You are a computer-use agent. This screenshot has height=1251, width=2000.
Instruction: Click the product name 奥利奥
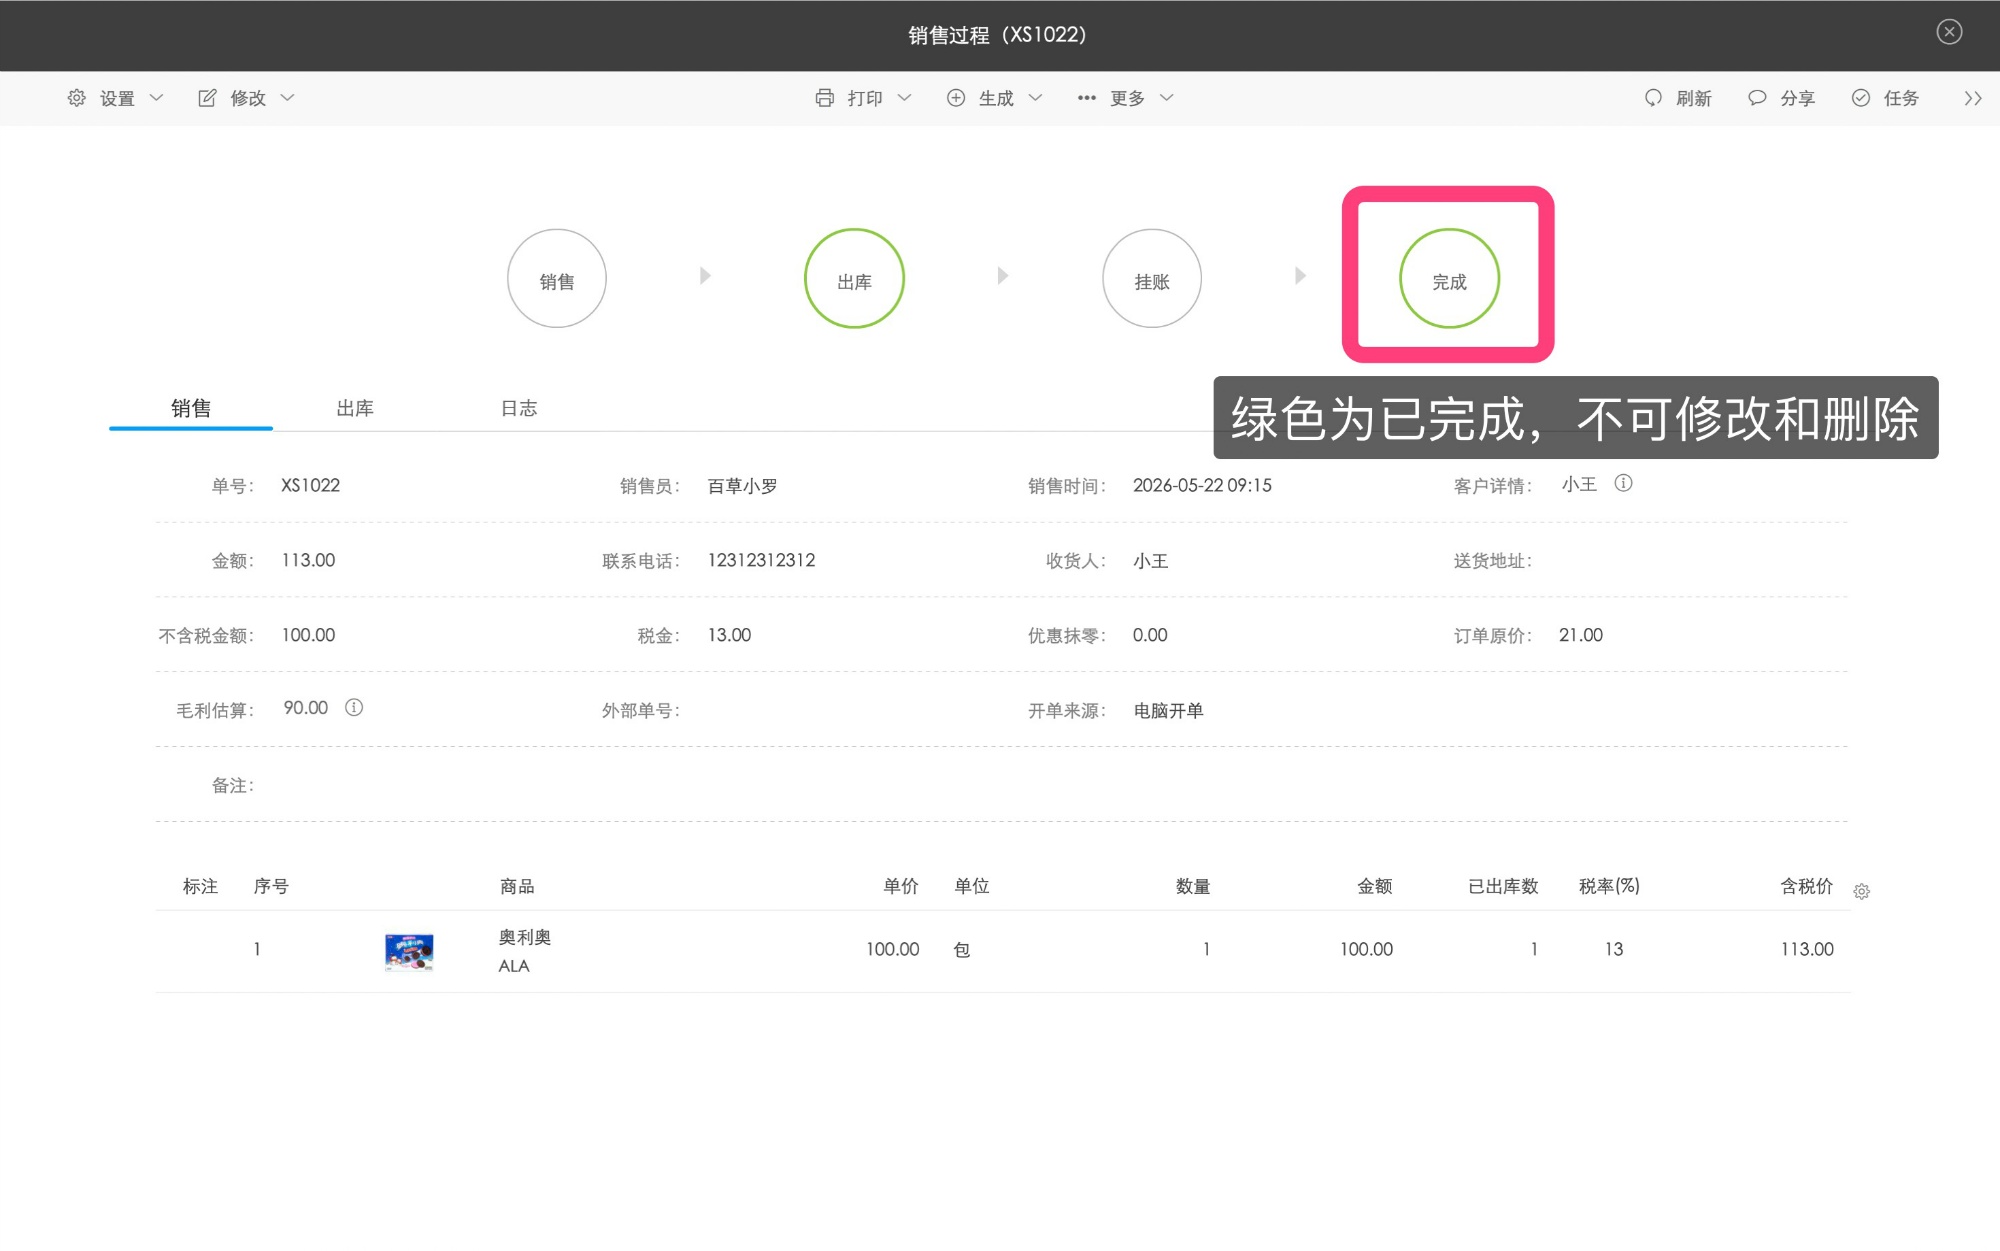pyautogui.click(x=525, y=937)
